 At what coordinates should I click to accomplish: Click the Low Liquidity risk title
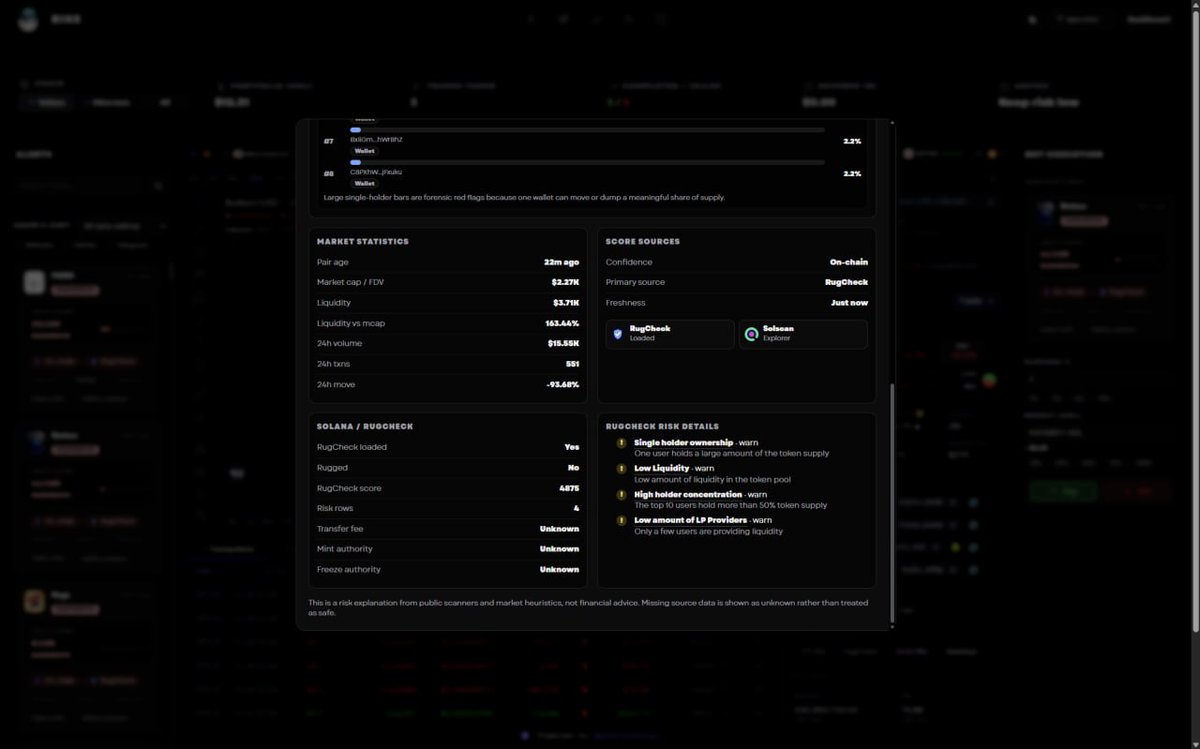pos(662,468)
